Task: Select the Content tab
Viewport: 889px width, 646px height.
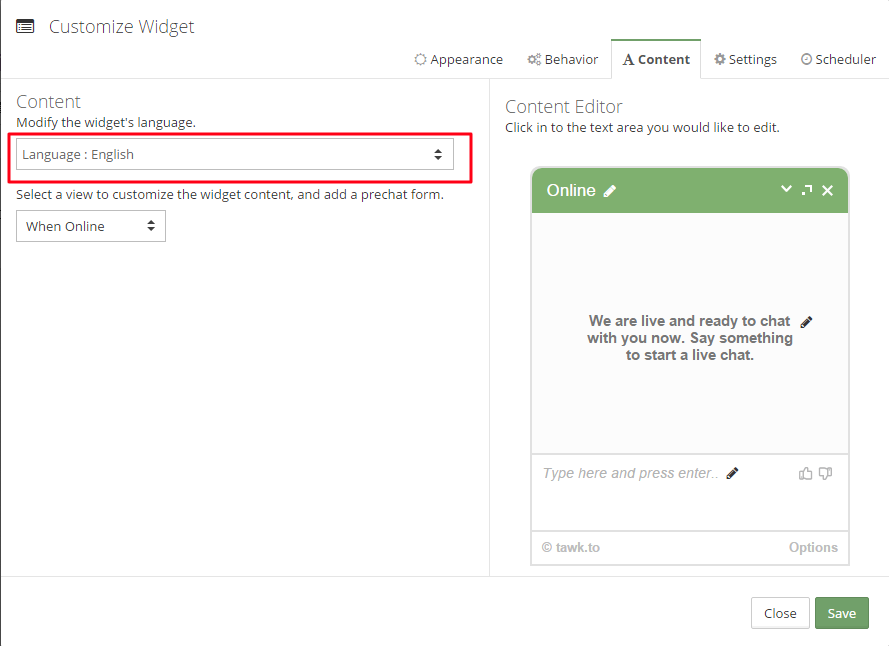Action: (x=656, y=59)
